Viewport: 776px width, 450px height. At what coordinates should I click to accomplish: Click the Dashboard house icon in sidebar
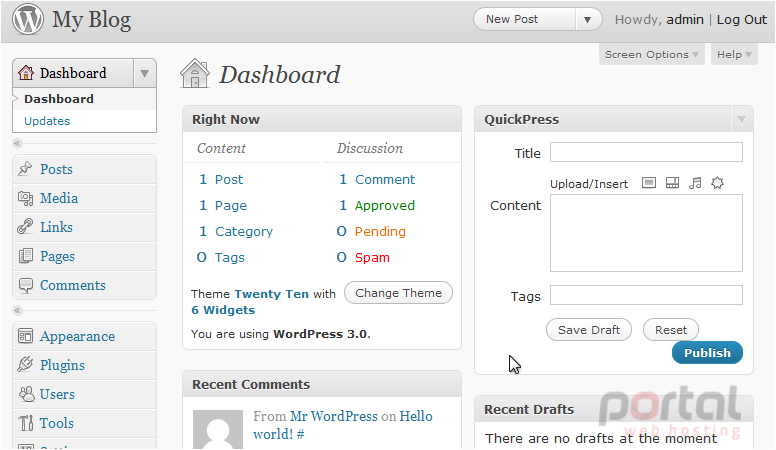click(x=26, y=73)
